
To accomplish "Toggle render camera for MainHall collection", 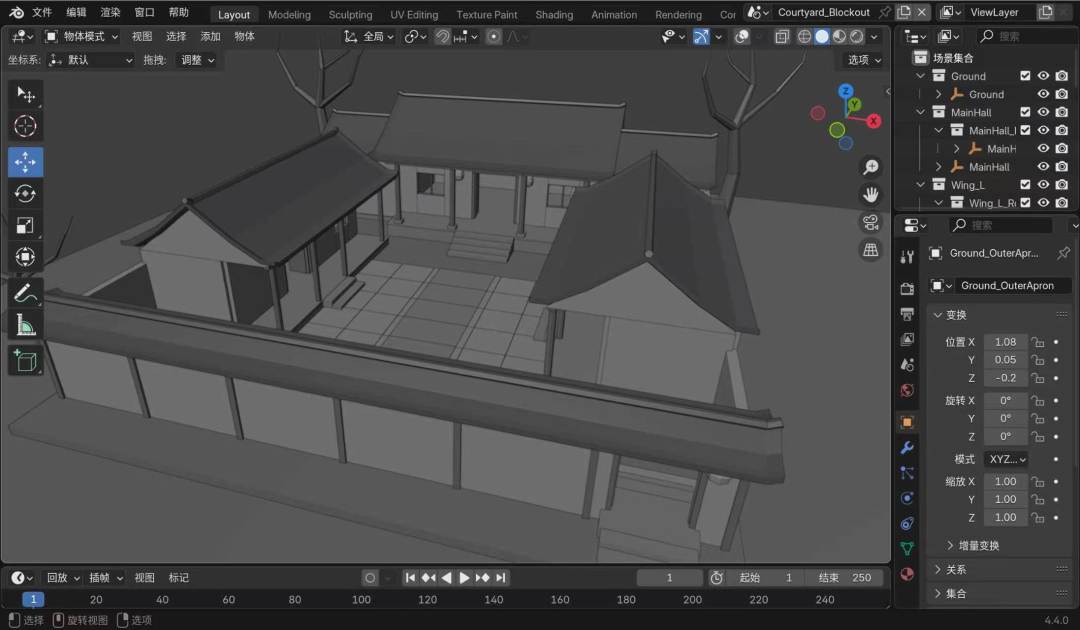I will click(1062, 112).
